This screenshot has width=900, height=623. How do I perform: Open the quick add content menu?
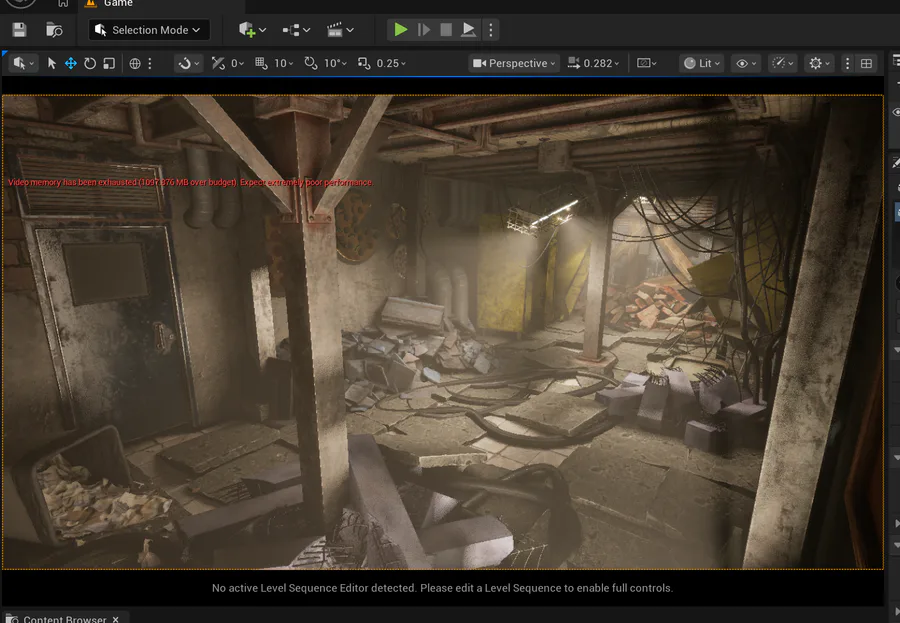[252, 30]
